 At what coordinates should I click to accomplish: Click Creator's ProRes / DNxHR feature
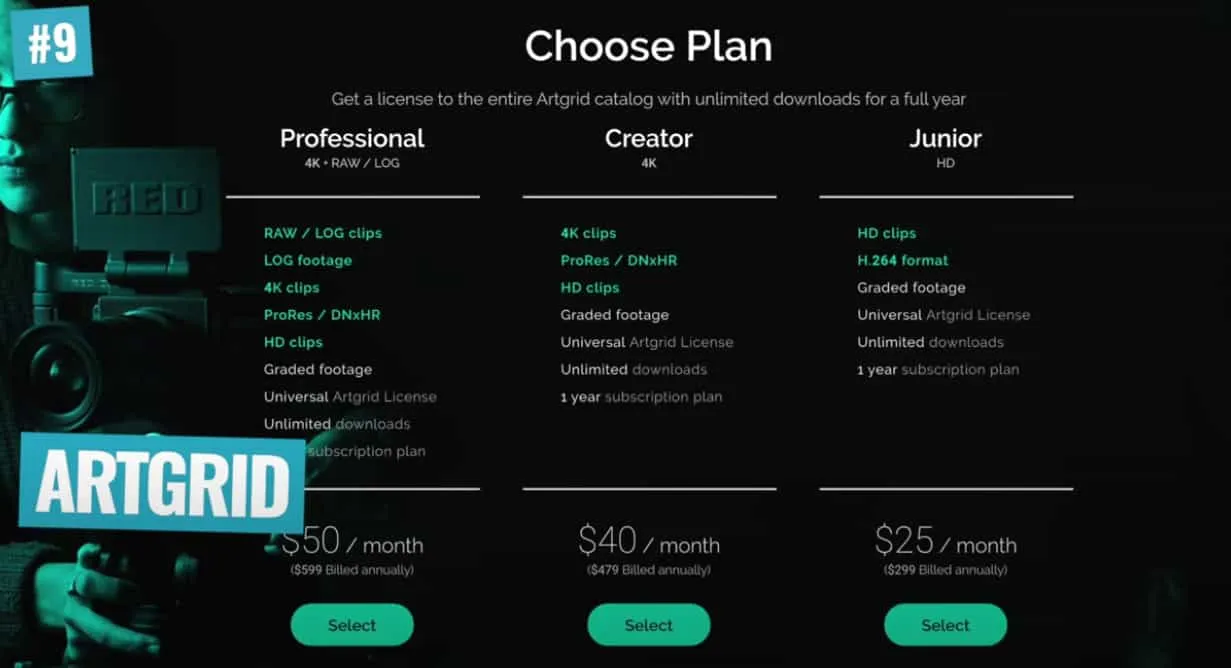click(x=619, y=260)
